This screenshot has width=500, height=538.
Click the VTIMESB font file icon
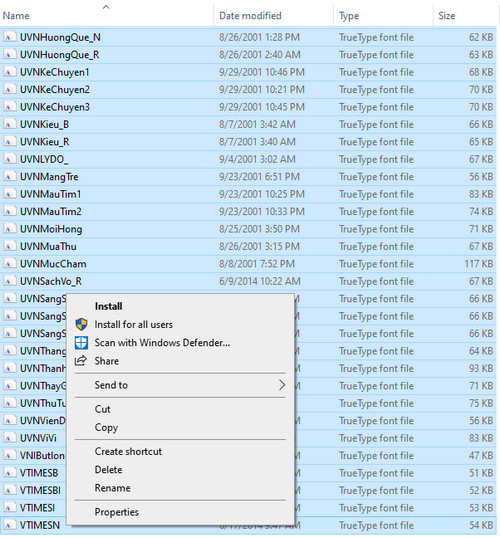pos(10,473)
